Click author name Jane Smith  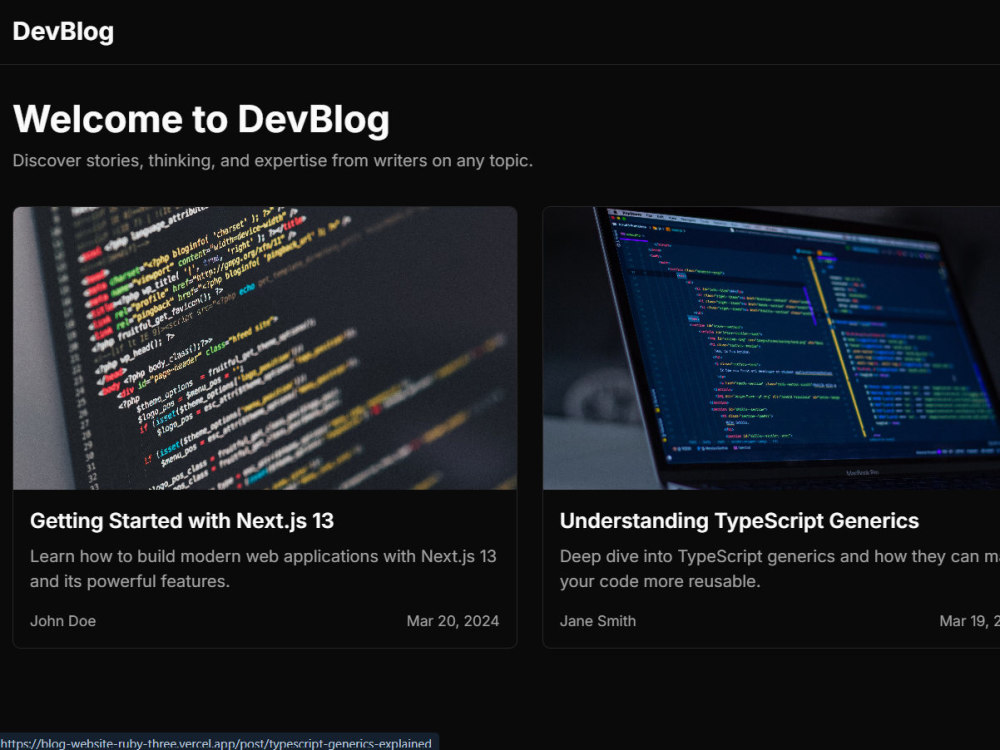click(598, 621)
